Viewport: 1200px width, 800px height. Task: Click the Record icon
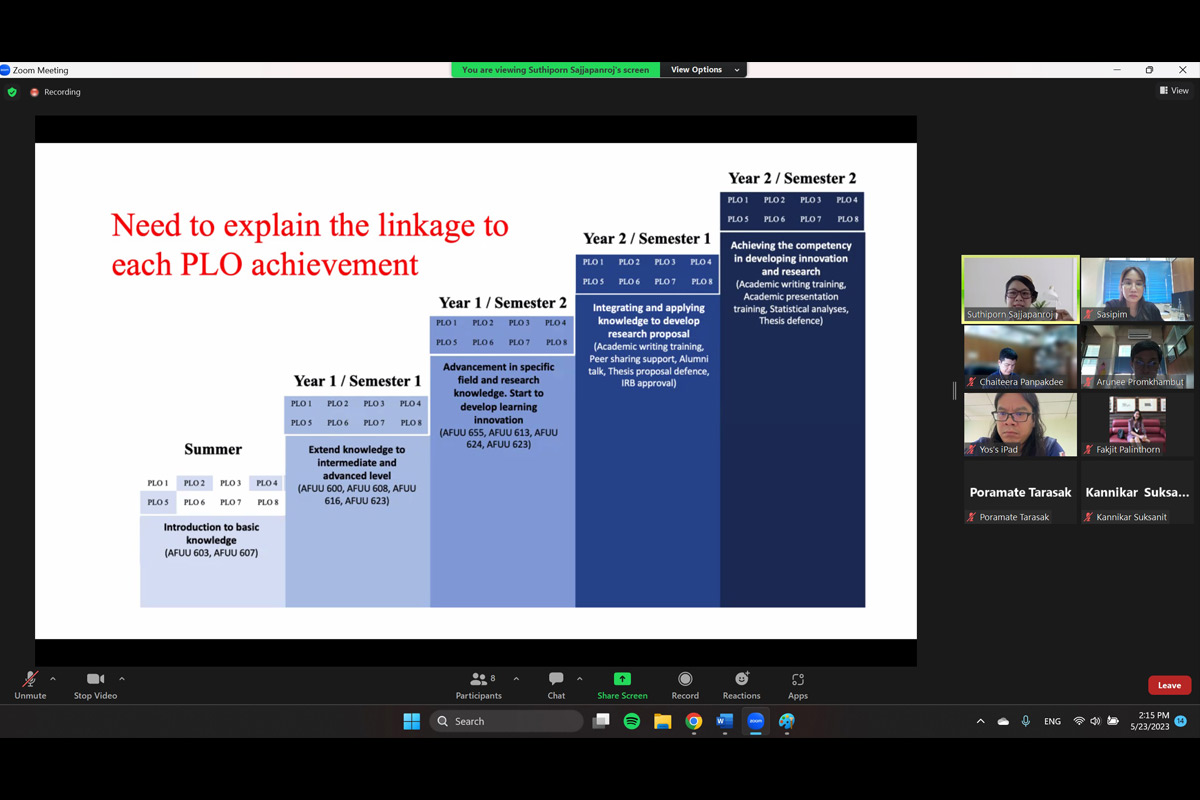coord(685,684)
